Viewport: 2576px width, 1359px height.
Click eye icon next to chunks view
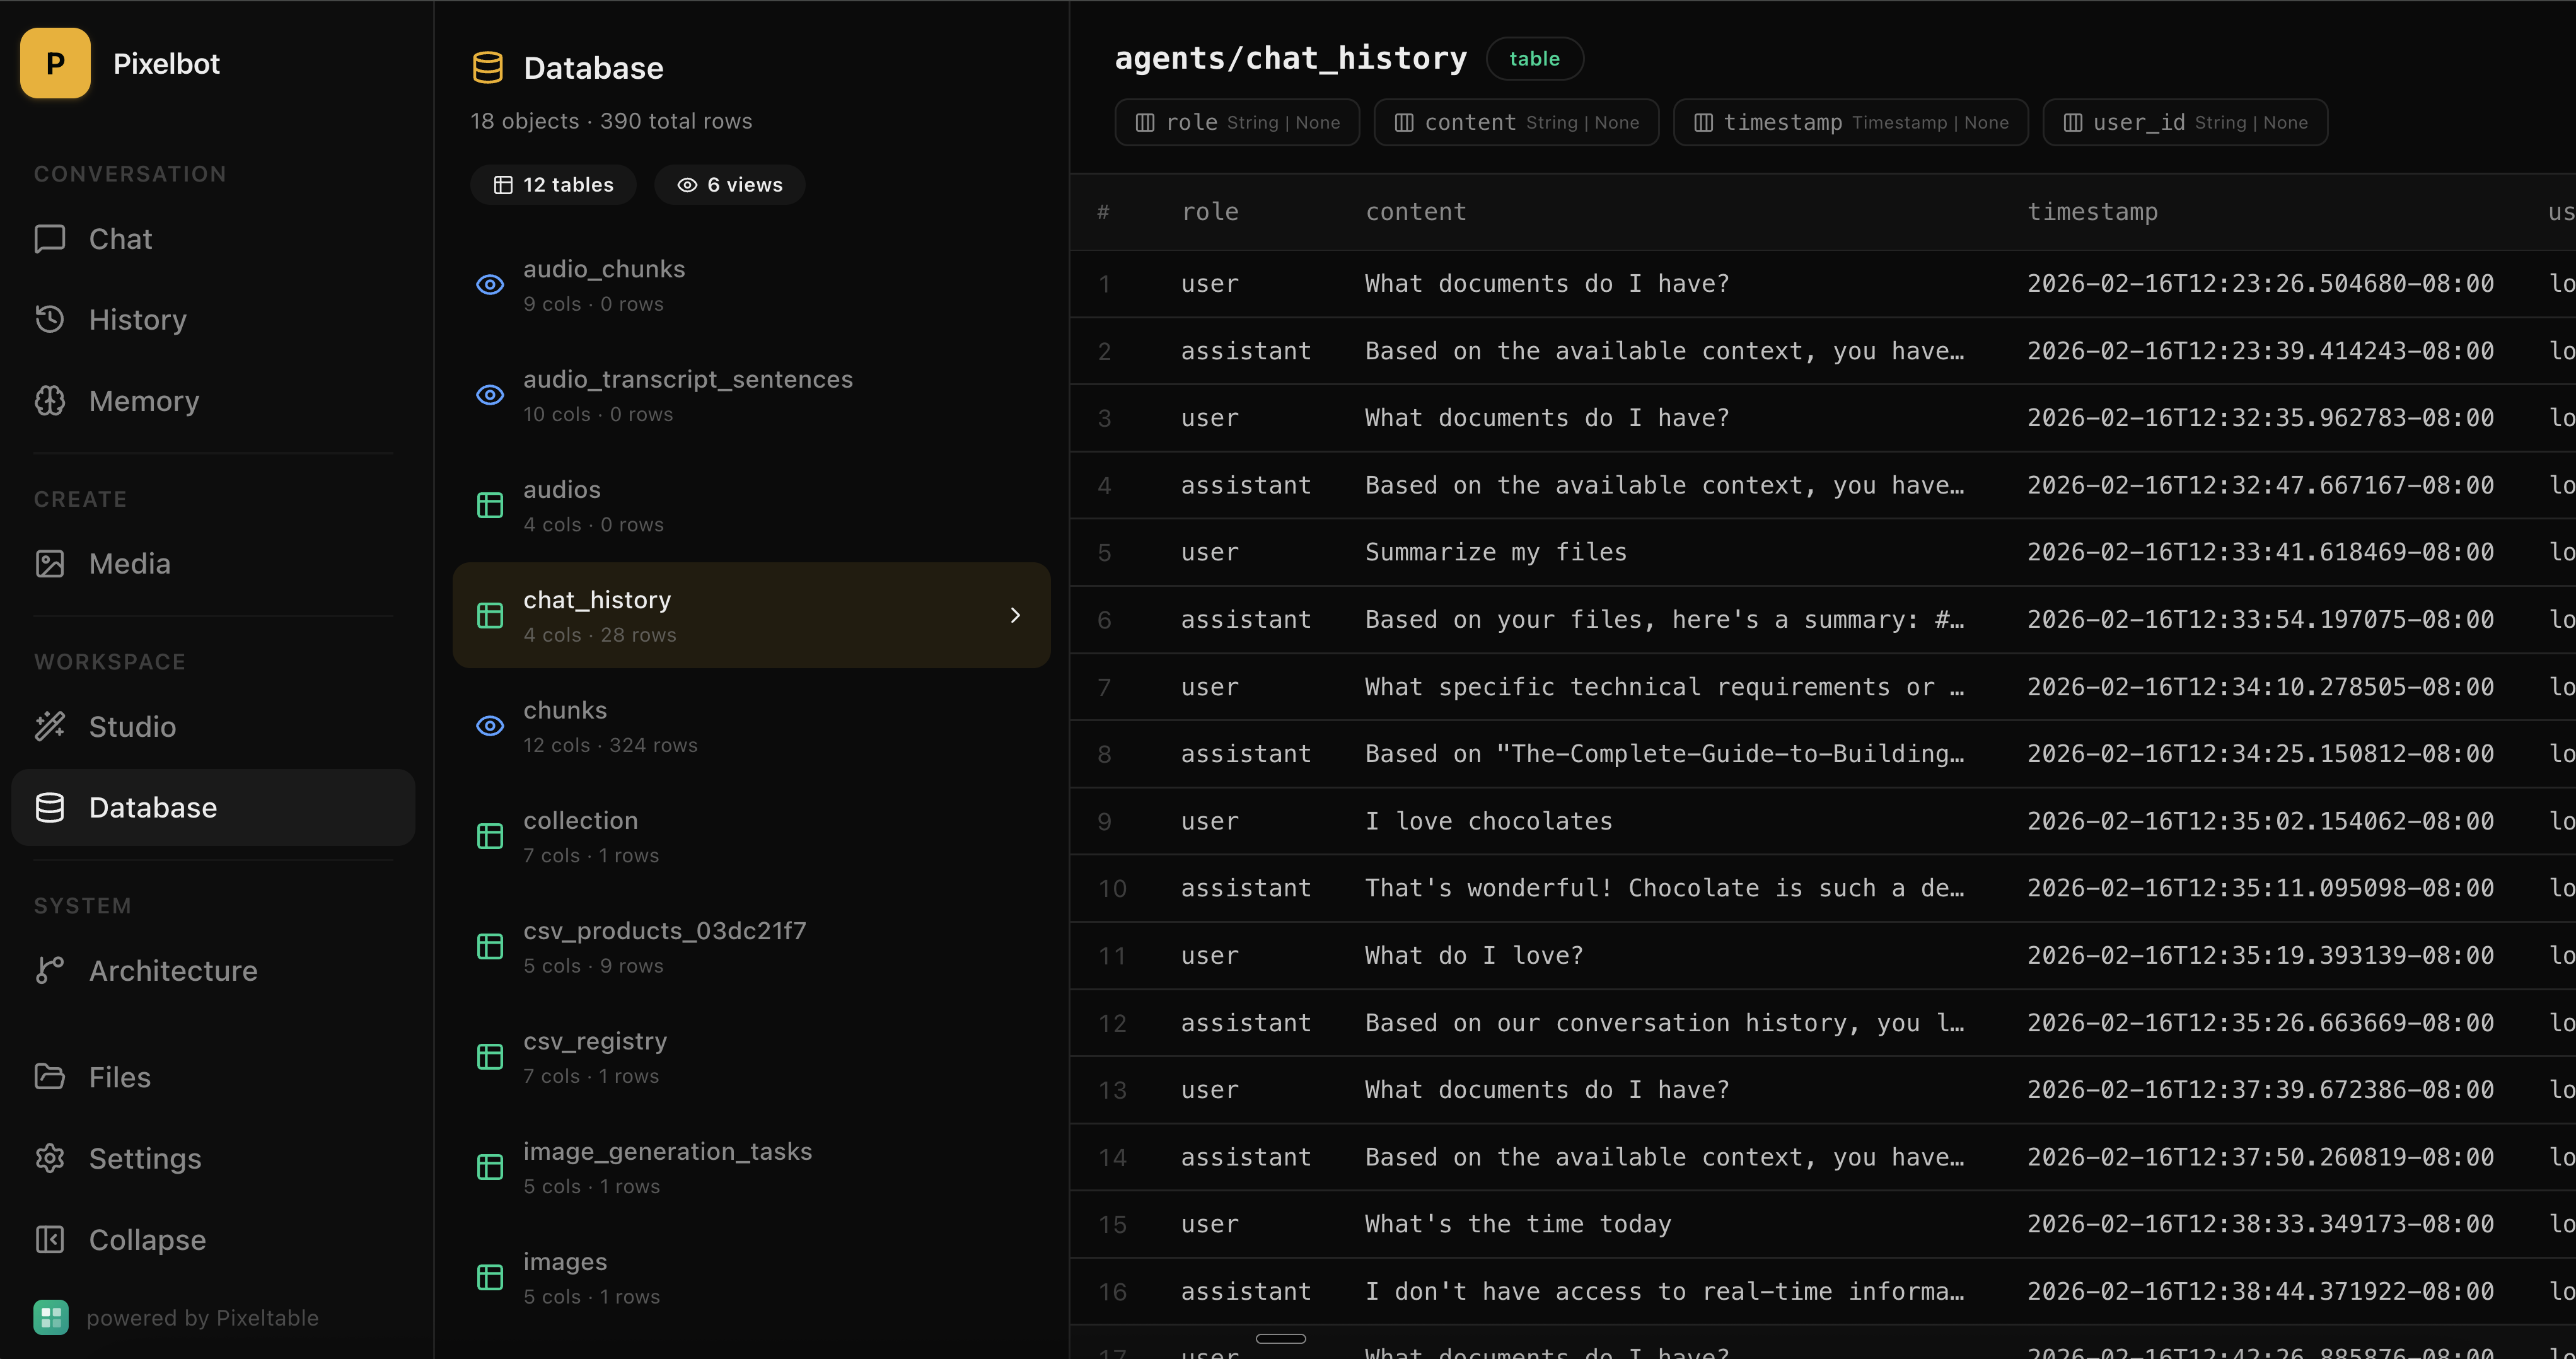point(490,726)
